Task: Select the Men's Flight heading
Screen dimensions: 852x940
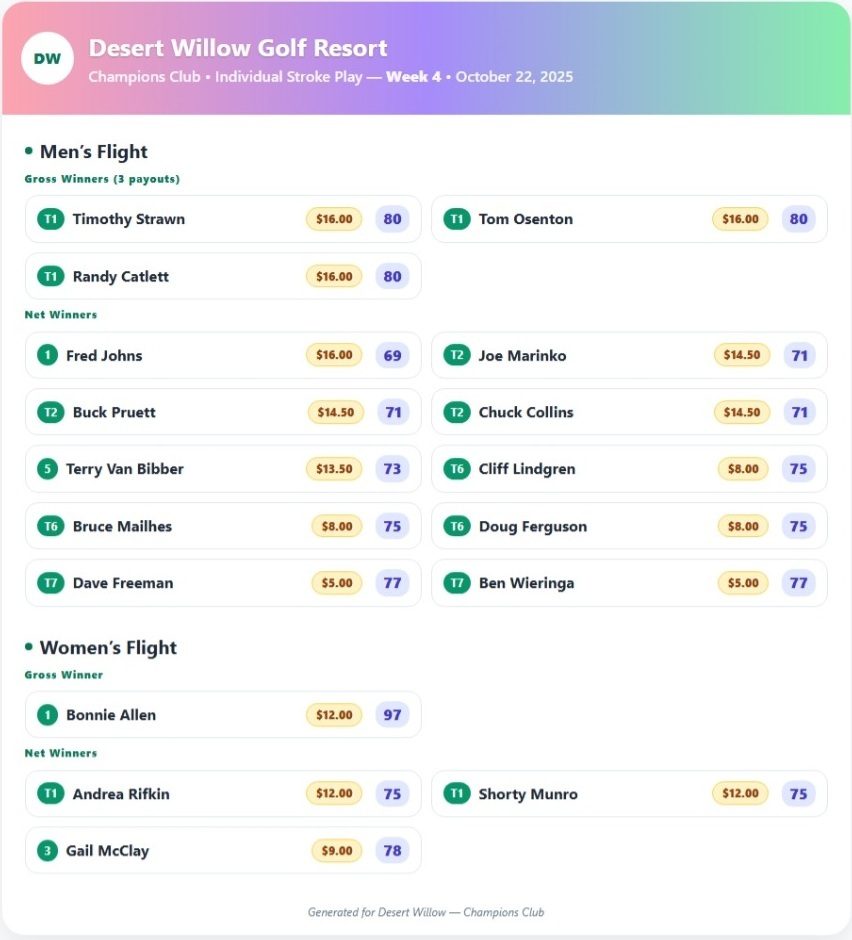Action: tap(93, 152)
